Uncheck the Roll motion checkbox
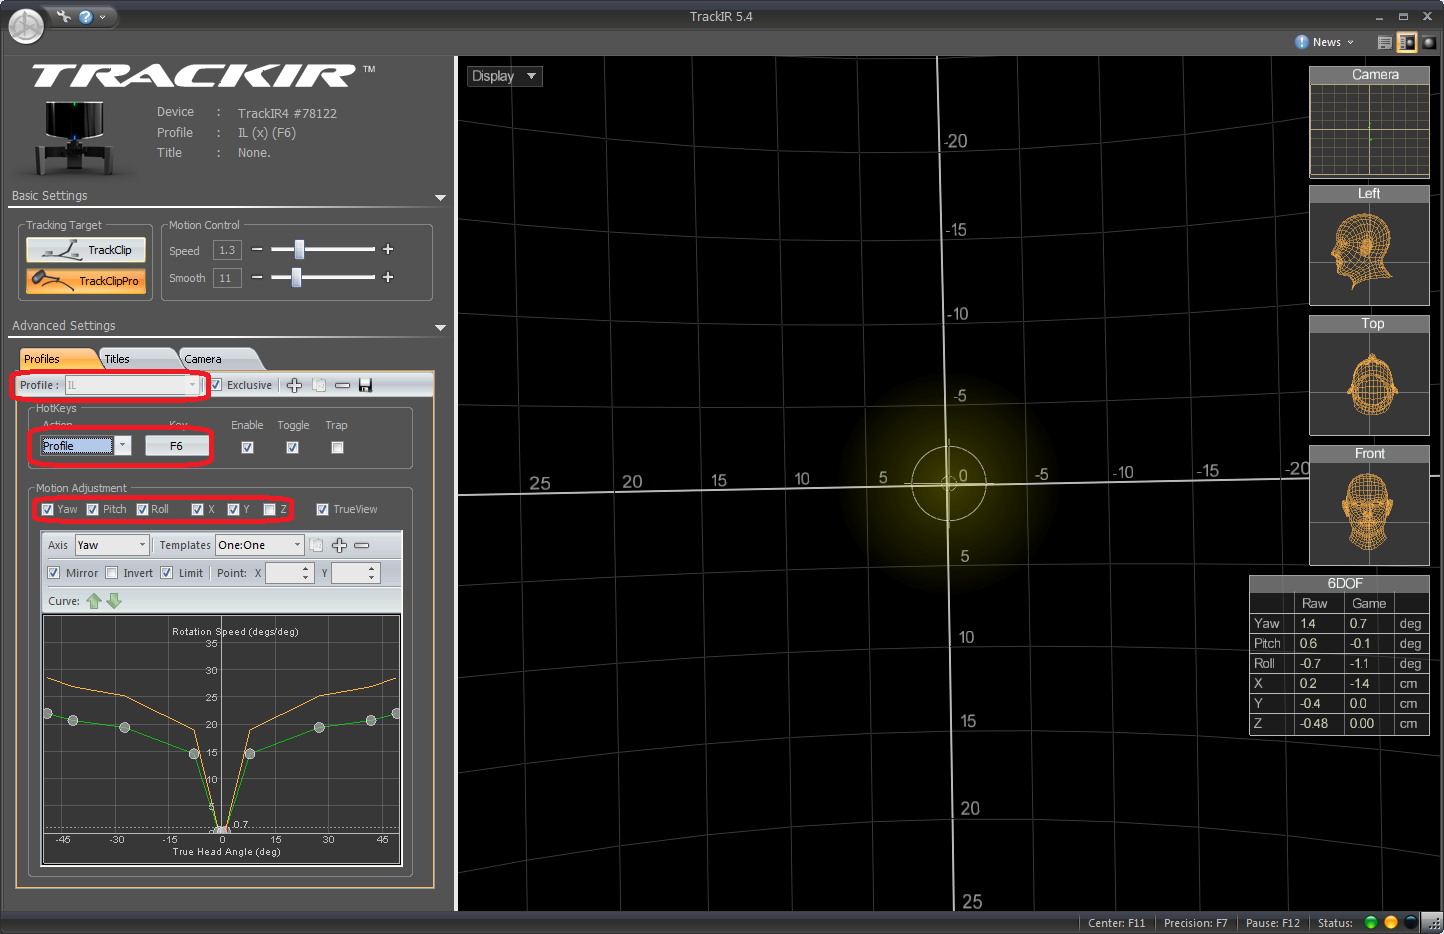Image resolution: width=1444 pixels, height=934 pixels. (142, 509)
